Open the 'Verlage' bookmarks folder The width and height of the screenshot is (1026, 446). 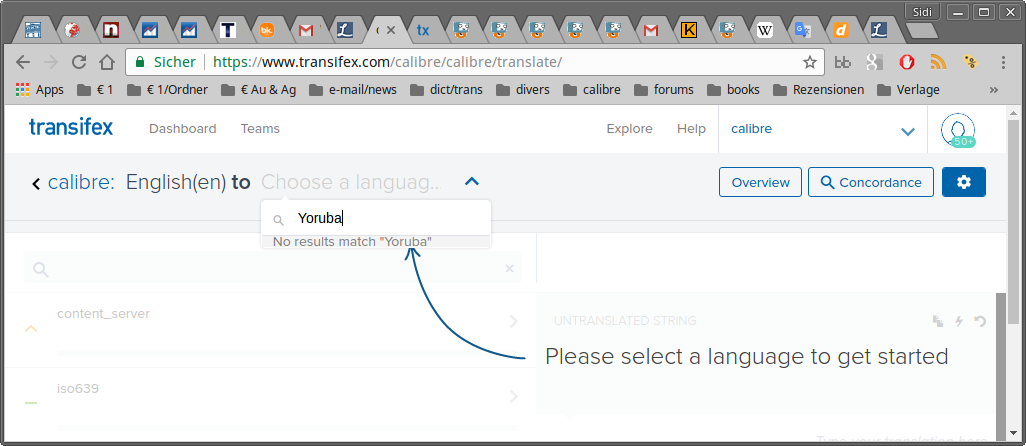pyautogui.click(x=908, y=90)
